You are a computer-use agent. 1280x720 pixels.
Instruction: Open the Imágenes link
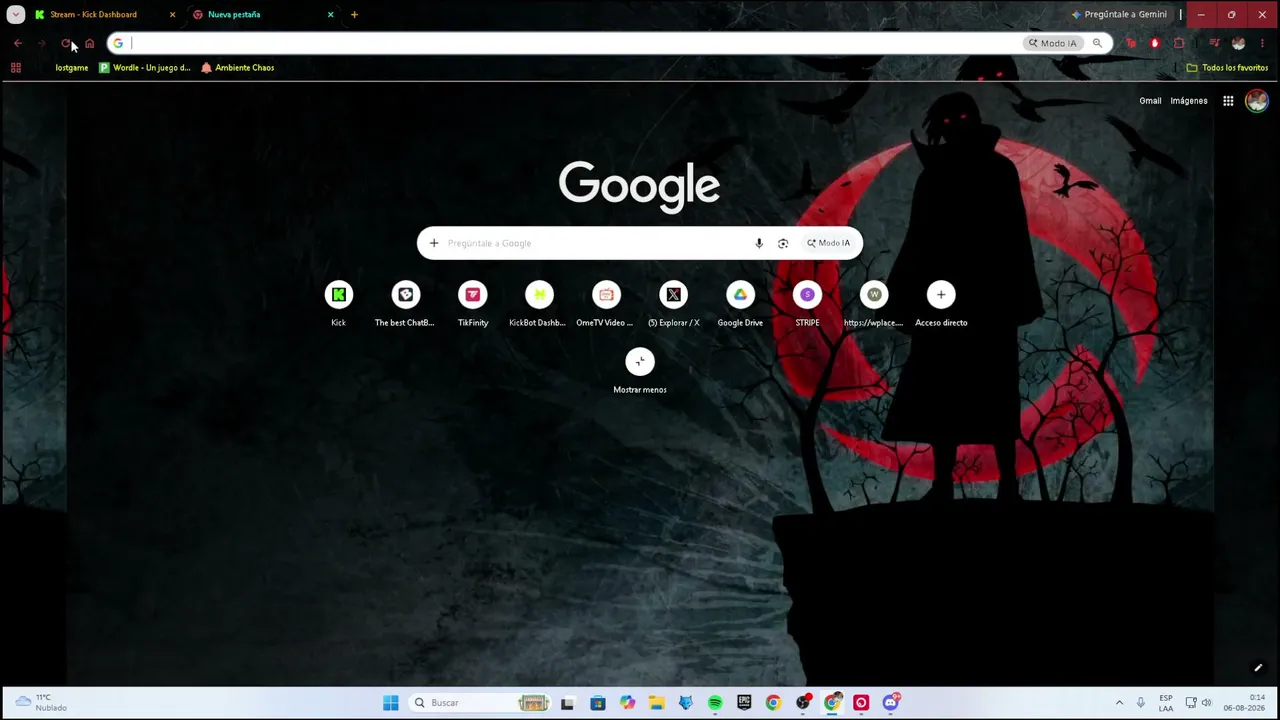coord(1189,101)
